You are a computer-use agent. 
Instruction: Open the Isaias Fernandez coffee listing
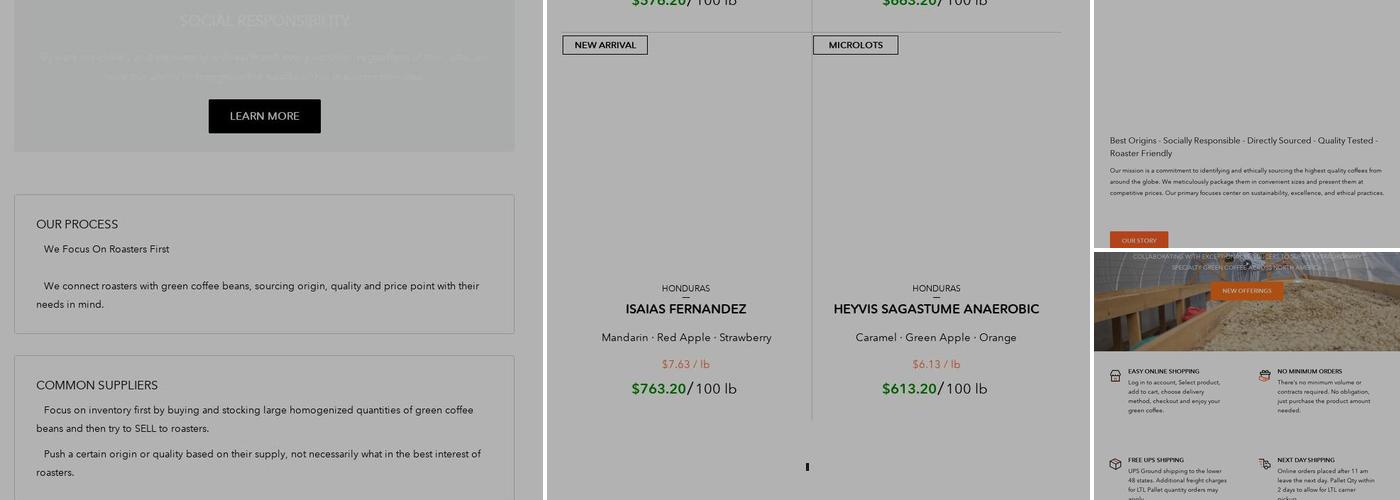[686, 309]
